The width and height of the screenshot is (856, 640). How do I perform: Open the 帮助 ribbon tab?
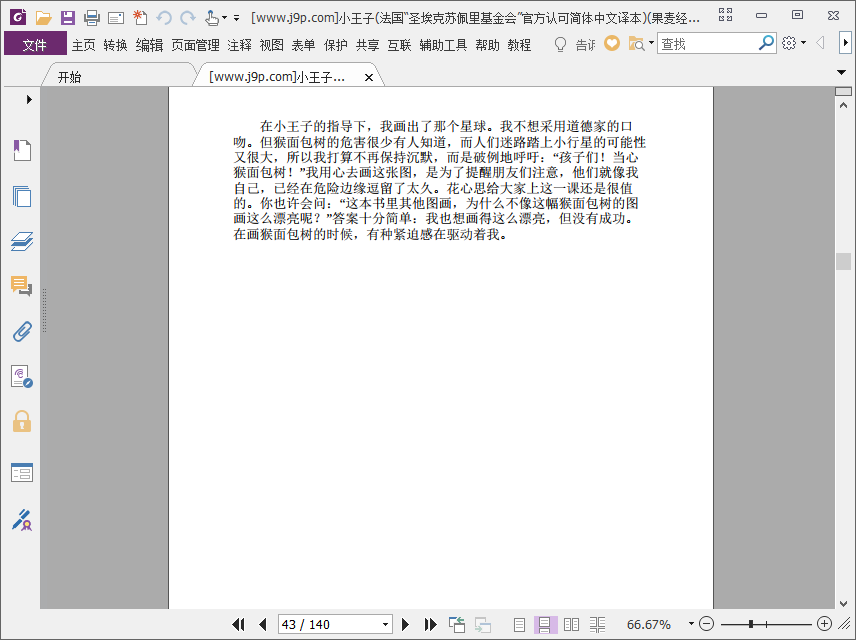coord(488,45)
